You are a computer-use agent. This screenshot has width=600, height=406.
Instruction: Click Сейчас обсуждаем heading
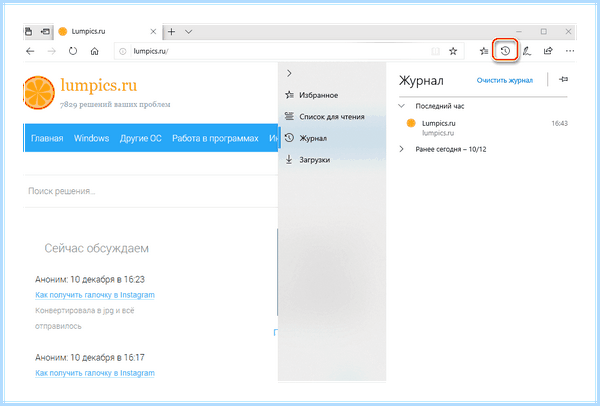pyautogui.click(x=96, y=248)
